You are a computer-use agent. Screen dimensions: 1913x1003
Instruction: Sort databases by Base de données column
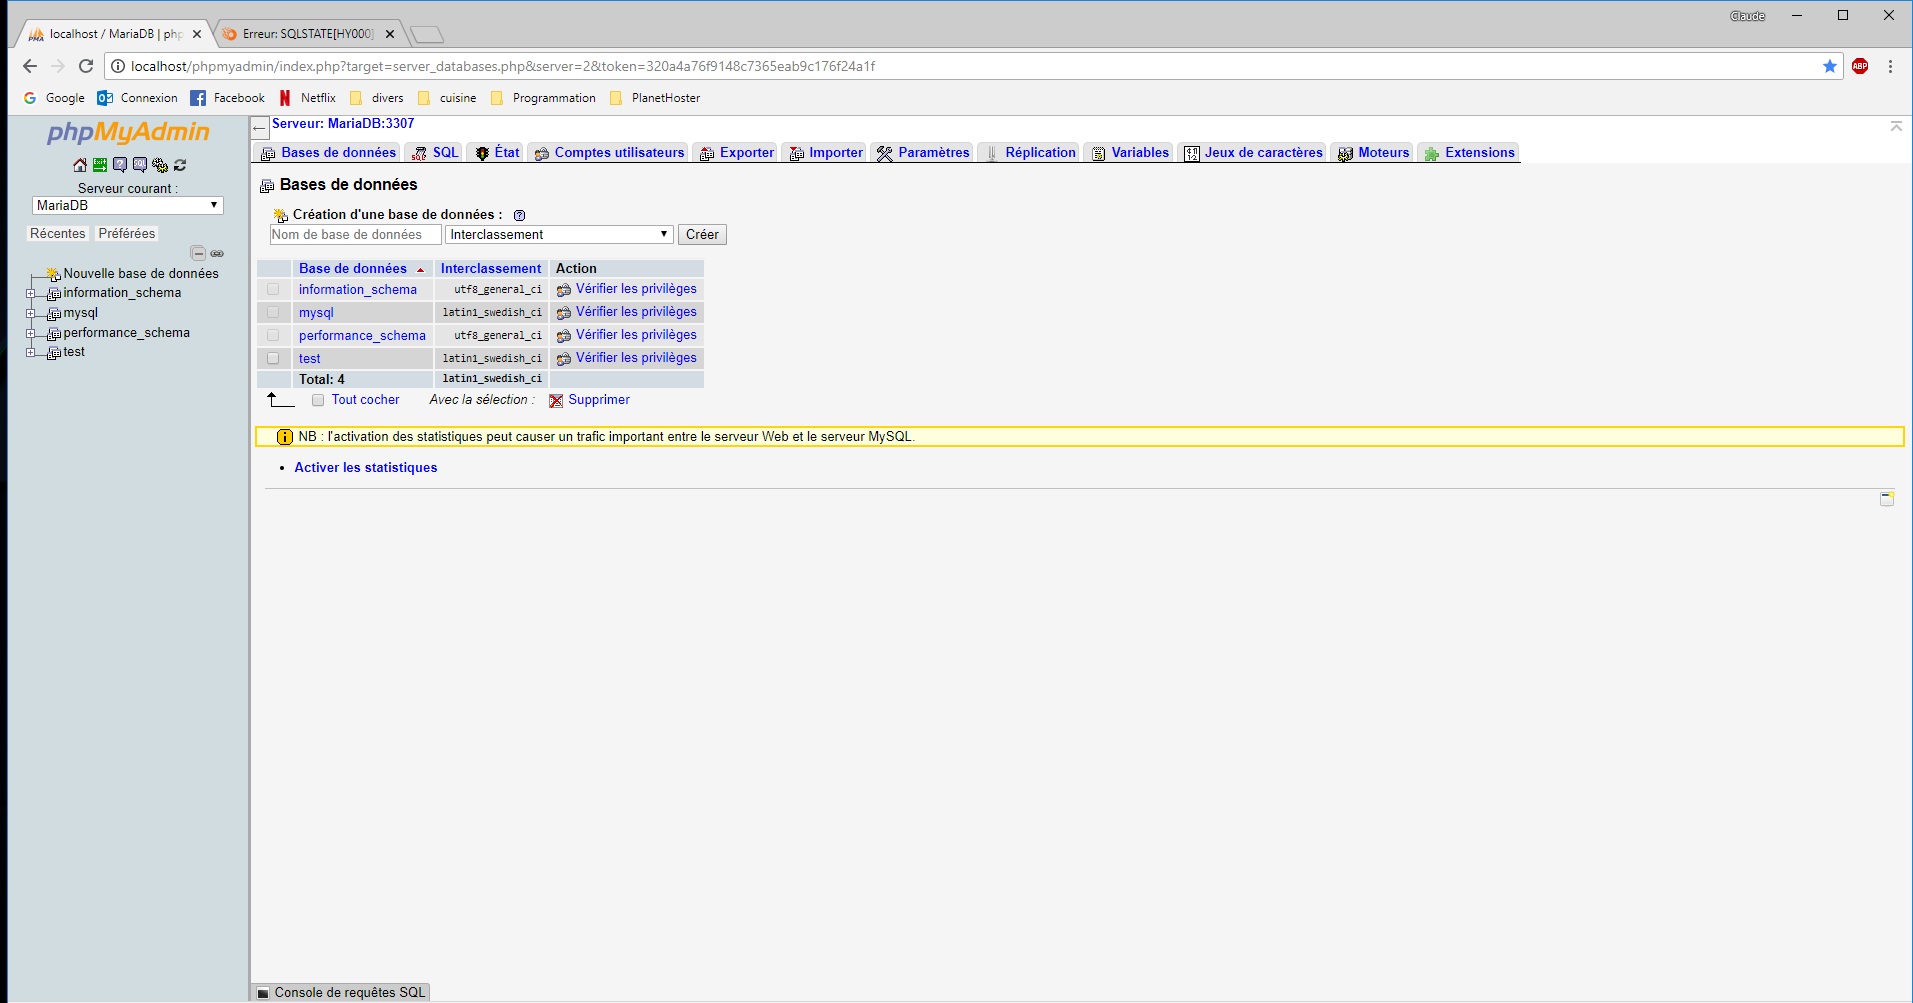tap(351, 268)
